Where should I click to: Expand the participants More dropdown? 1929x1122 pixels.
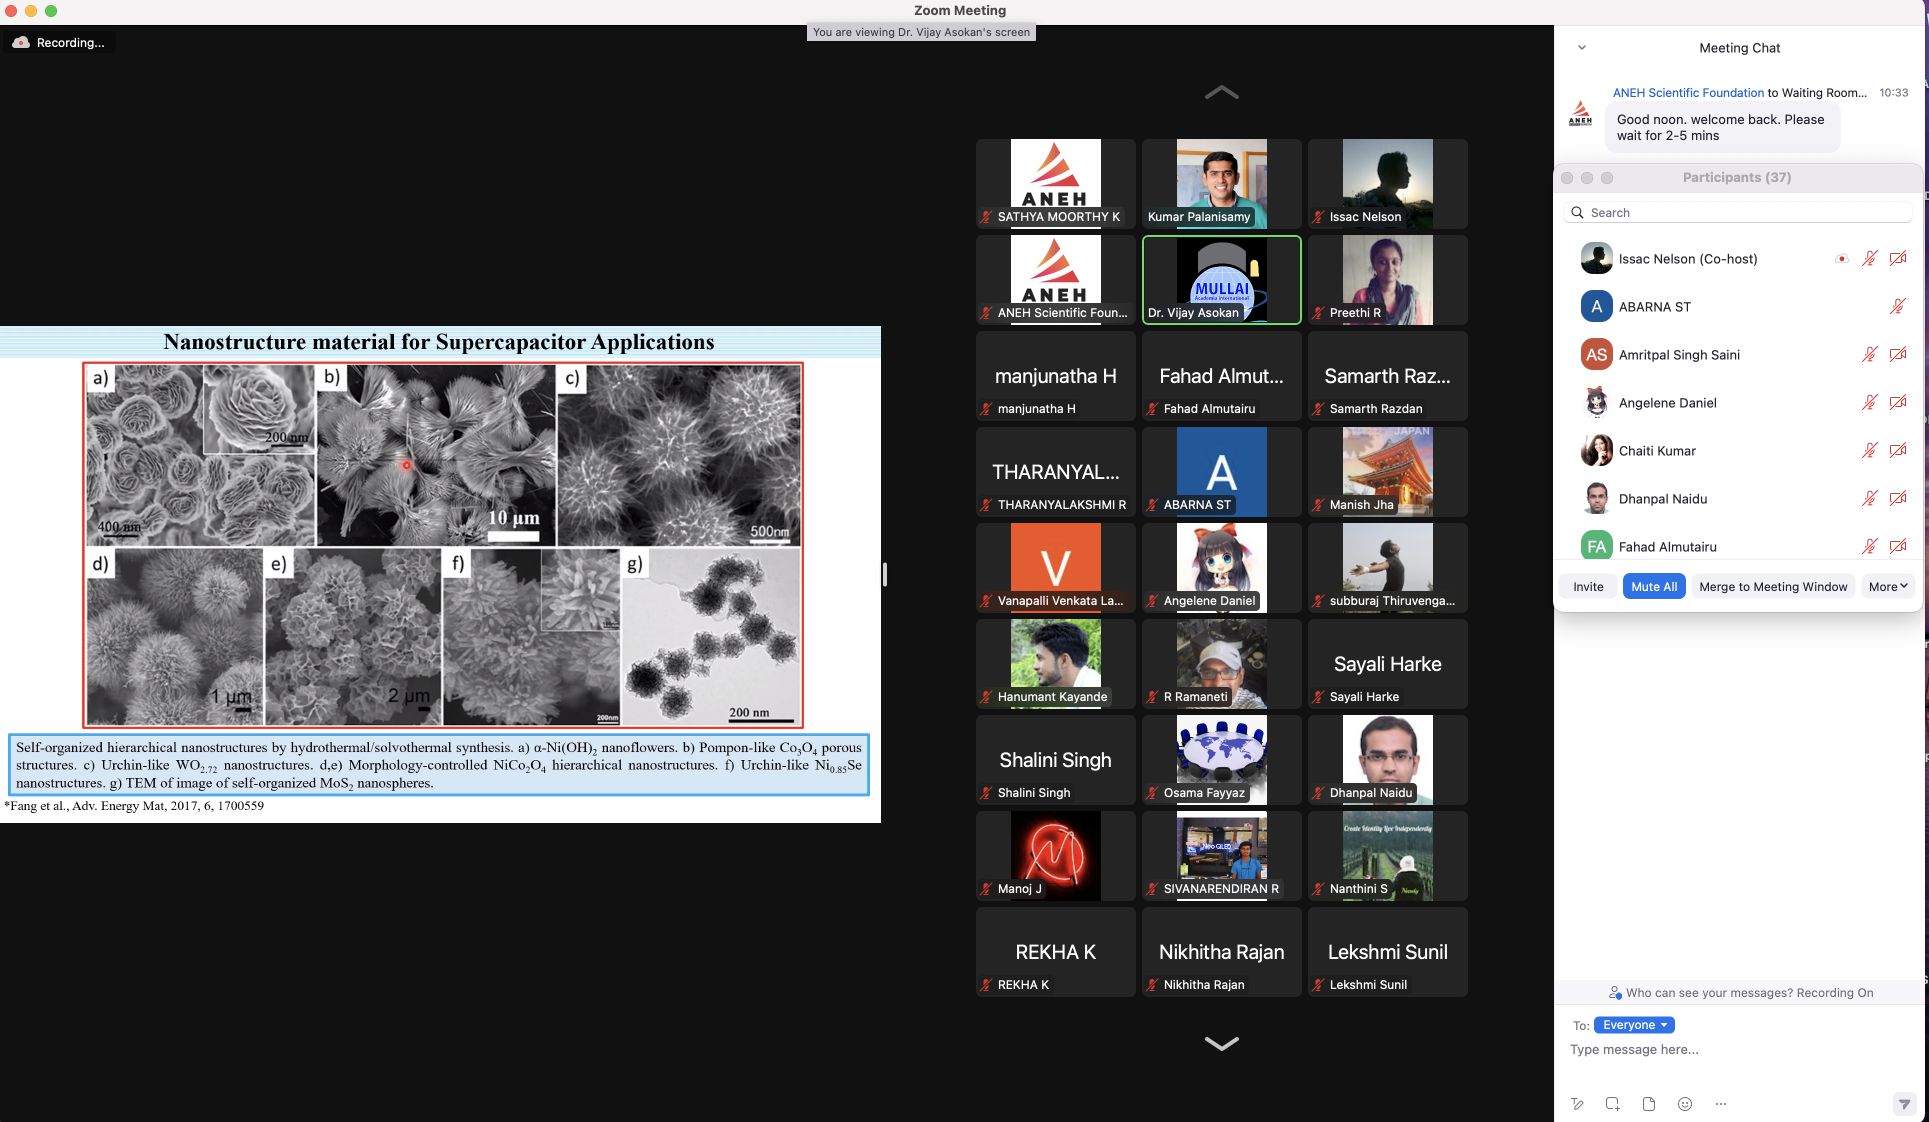1888,587
